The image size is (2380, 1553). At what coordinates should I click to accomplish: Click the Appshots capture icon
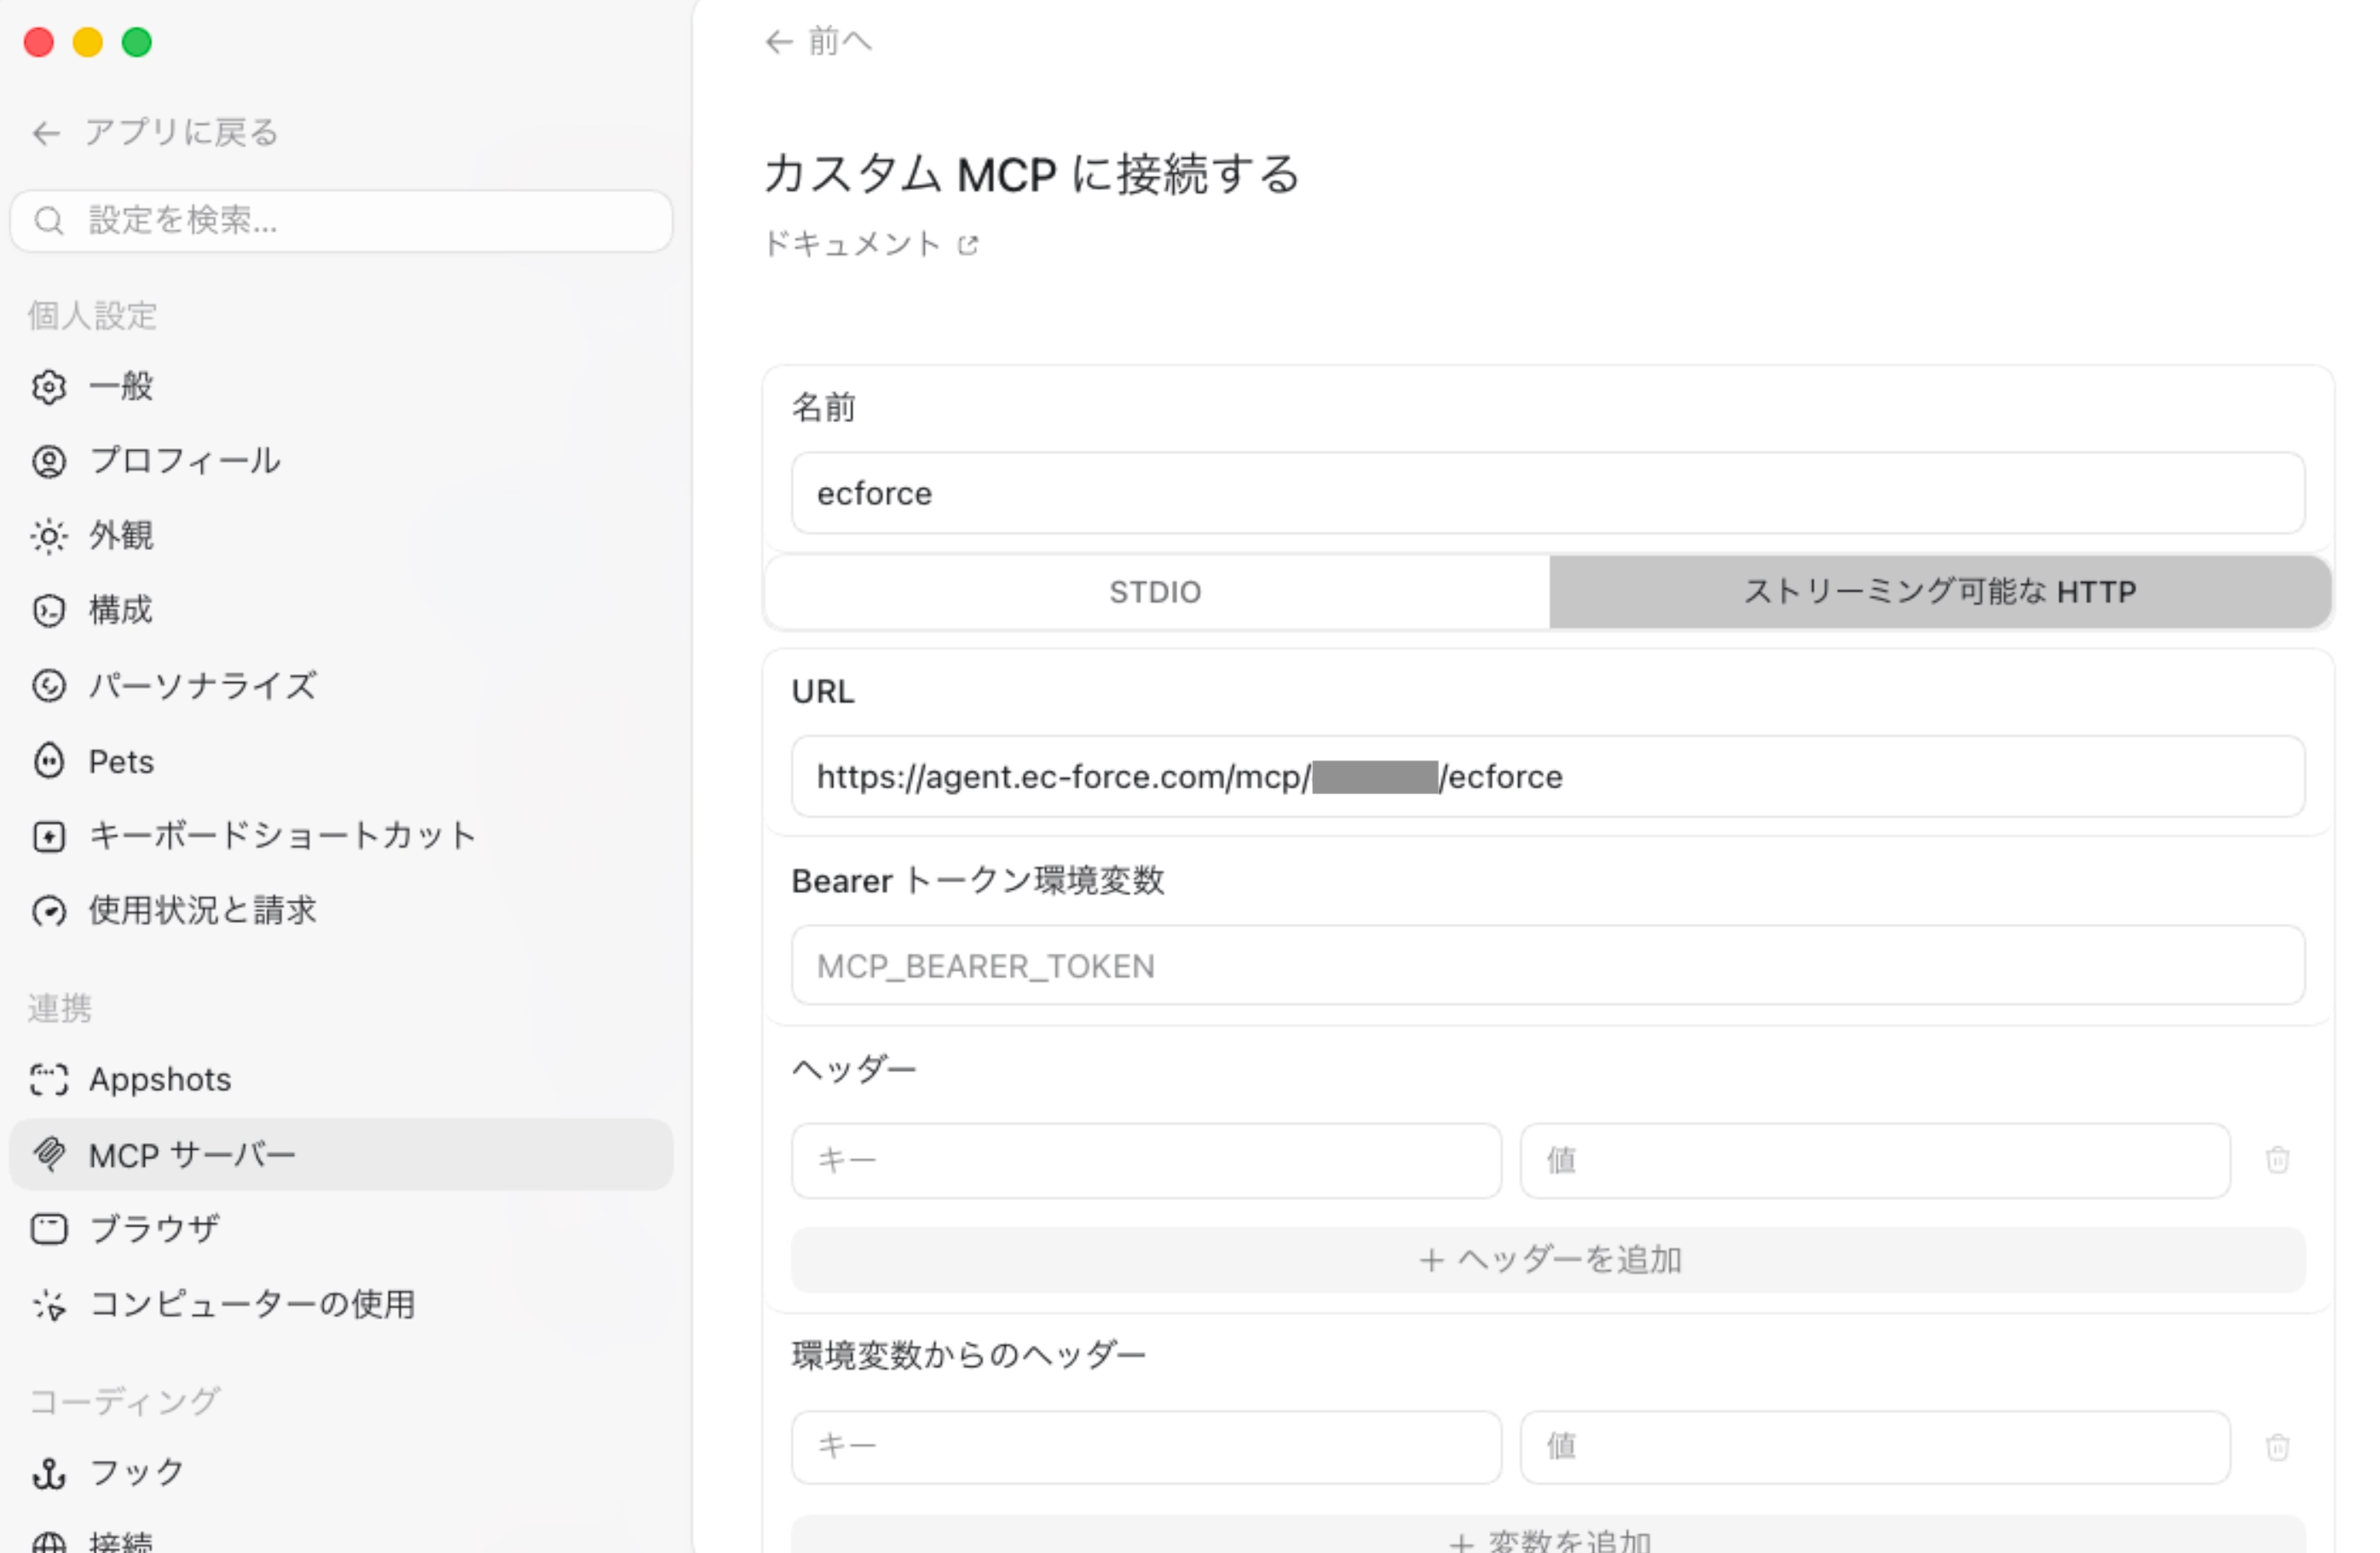[48, 1080]
